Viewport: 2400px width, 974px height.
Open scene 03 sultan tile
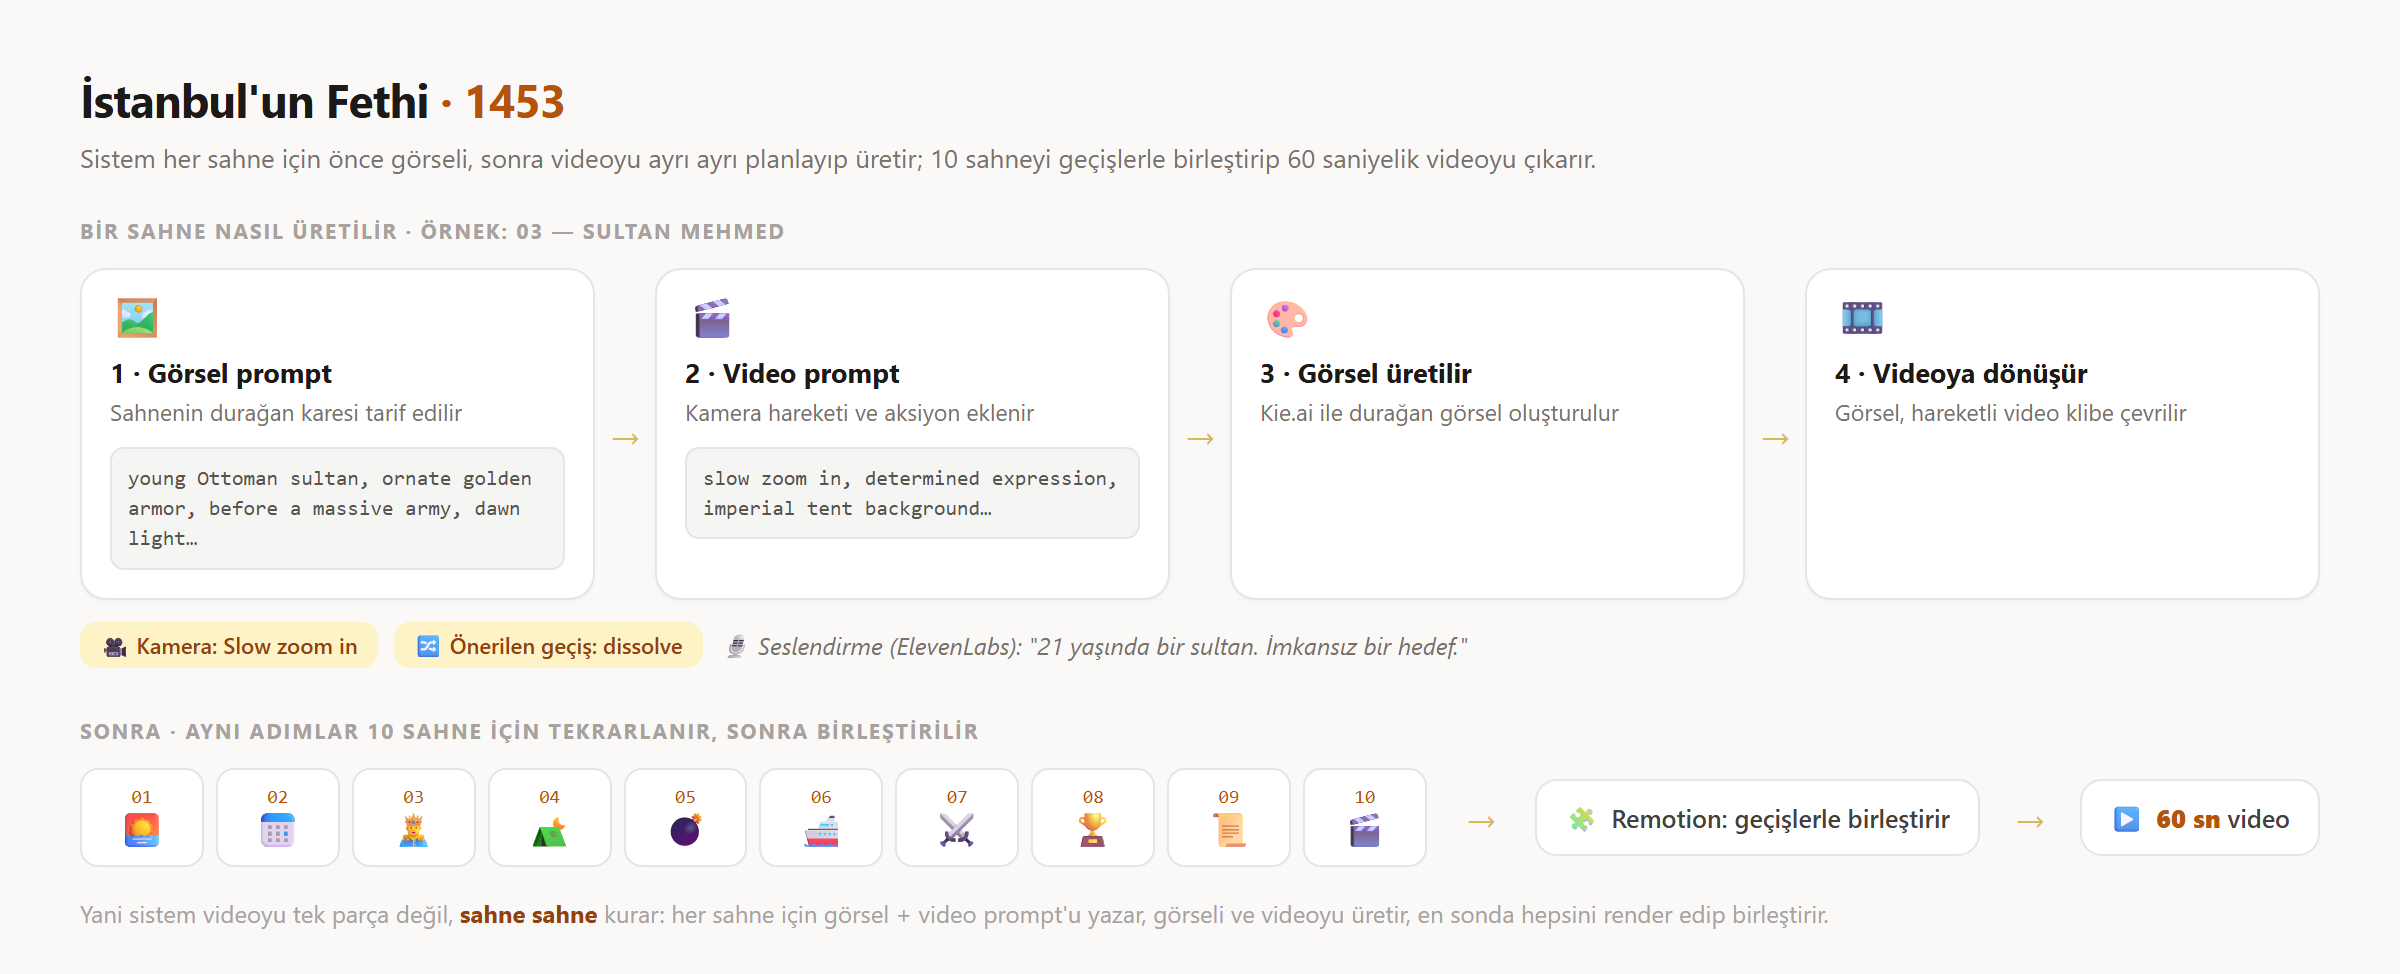coord(414,817)
